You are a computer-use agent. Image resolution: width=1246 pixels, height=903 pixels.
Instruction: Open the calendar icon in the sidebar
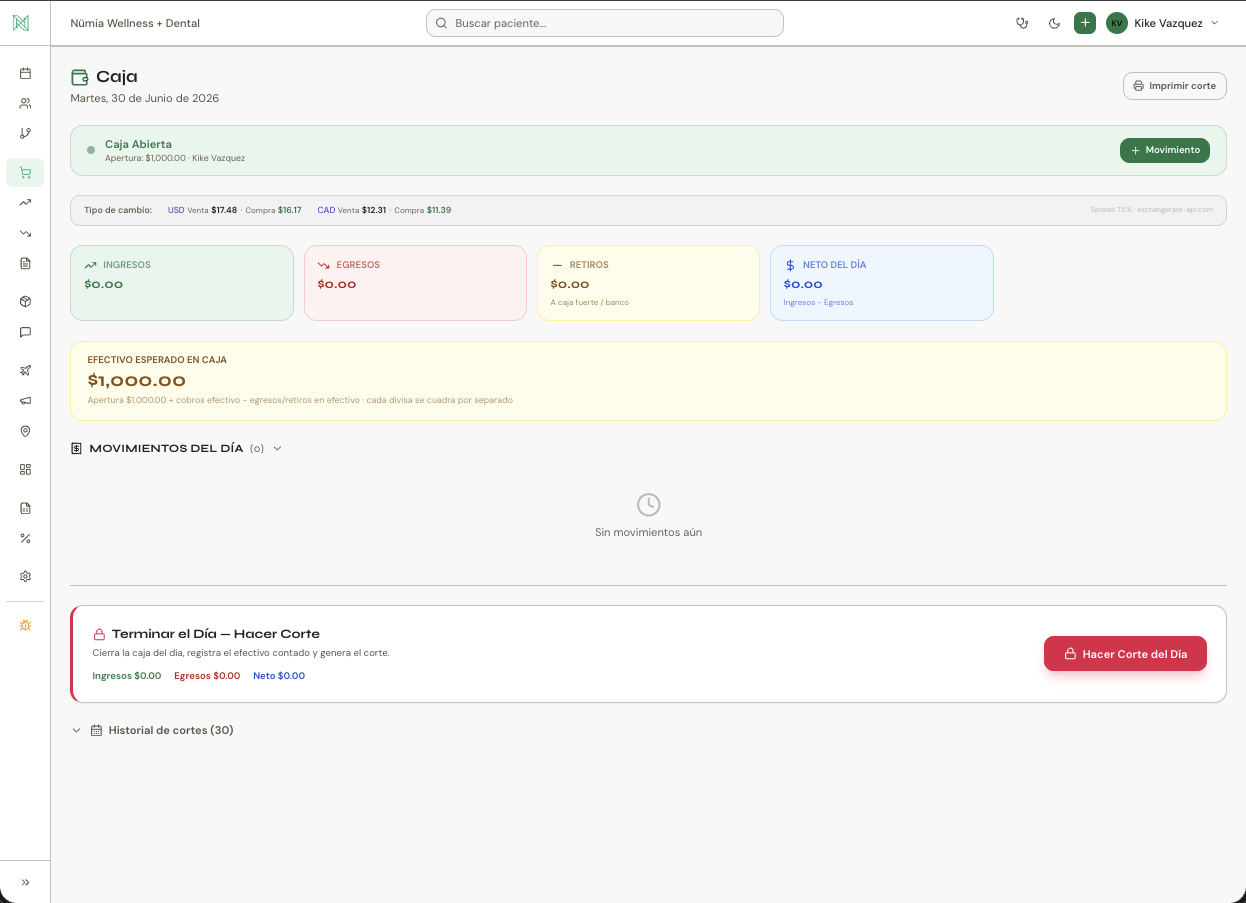[x=25, y=73]
